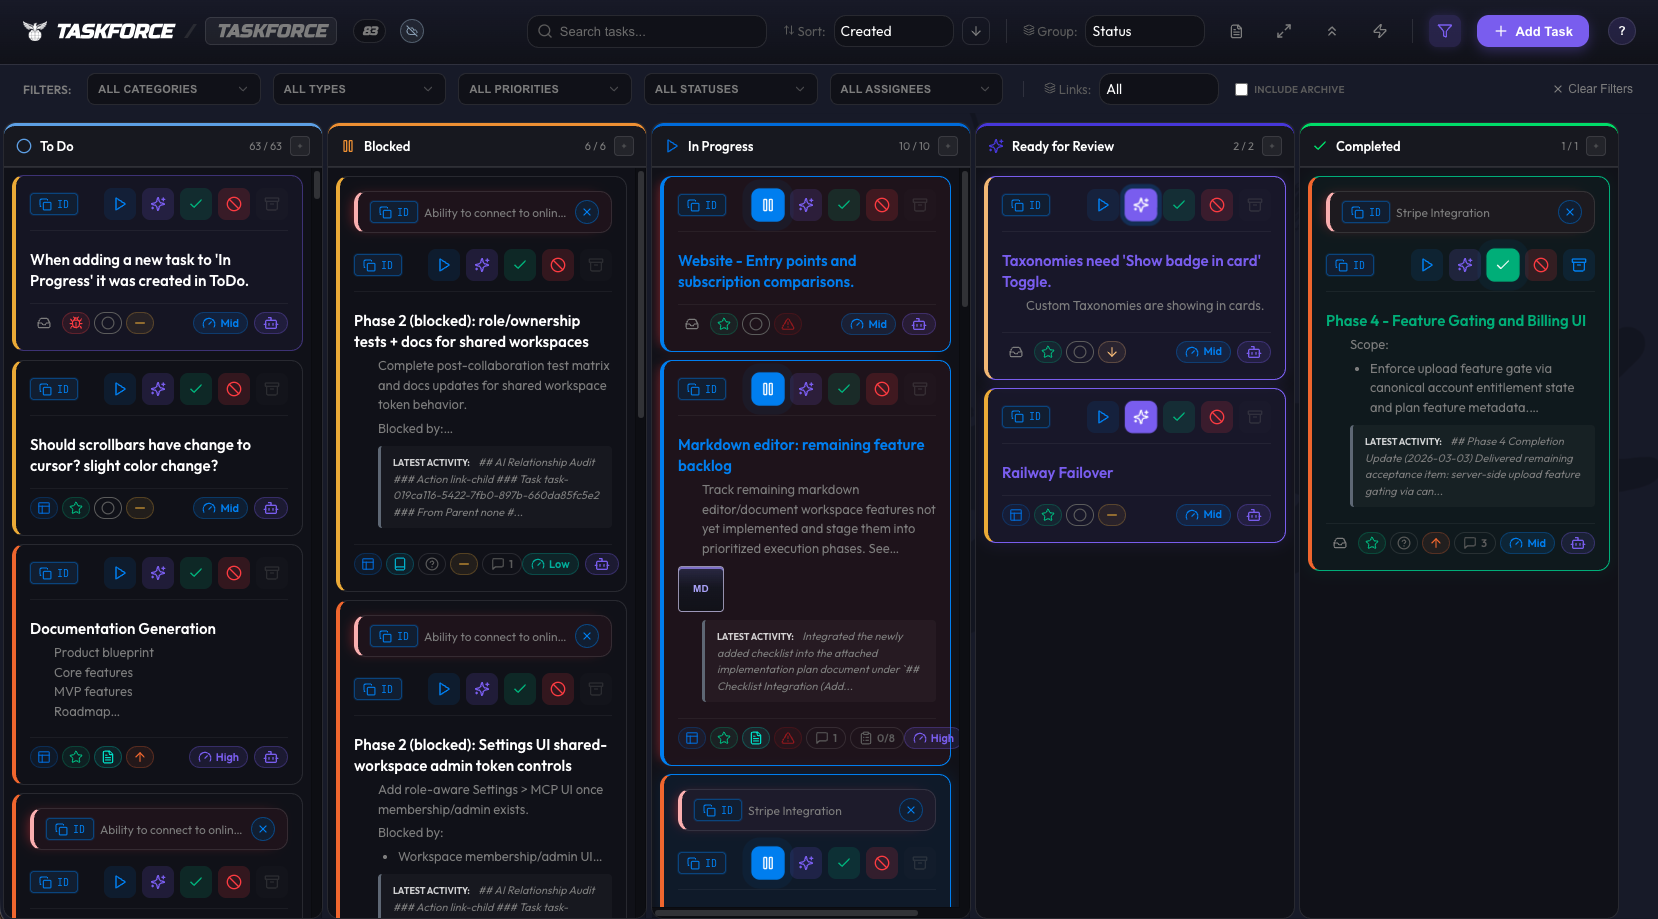Click the Add Task button
The width and height of the screenshot is (1658, 919).
click(x=1532, y=31)
